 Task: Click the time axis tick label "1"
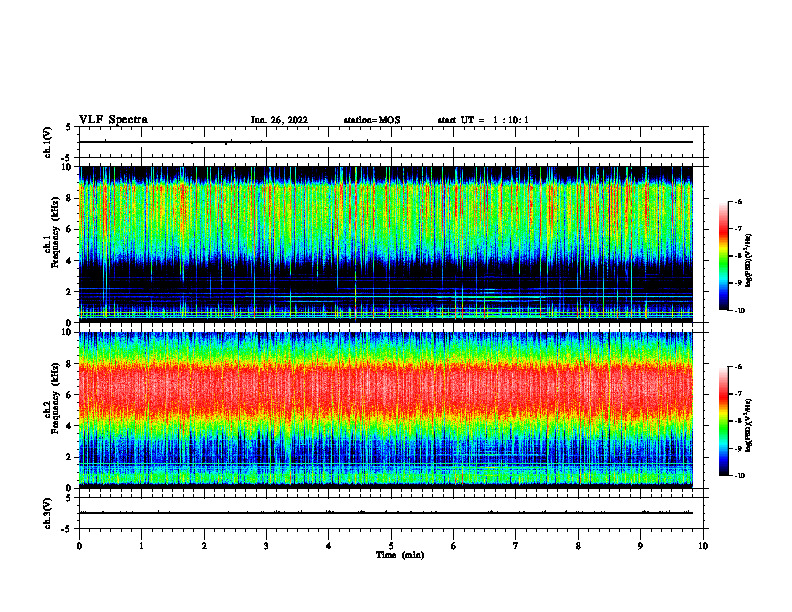click(x=141, y=546)
